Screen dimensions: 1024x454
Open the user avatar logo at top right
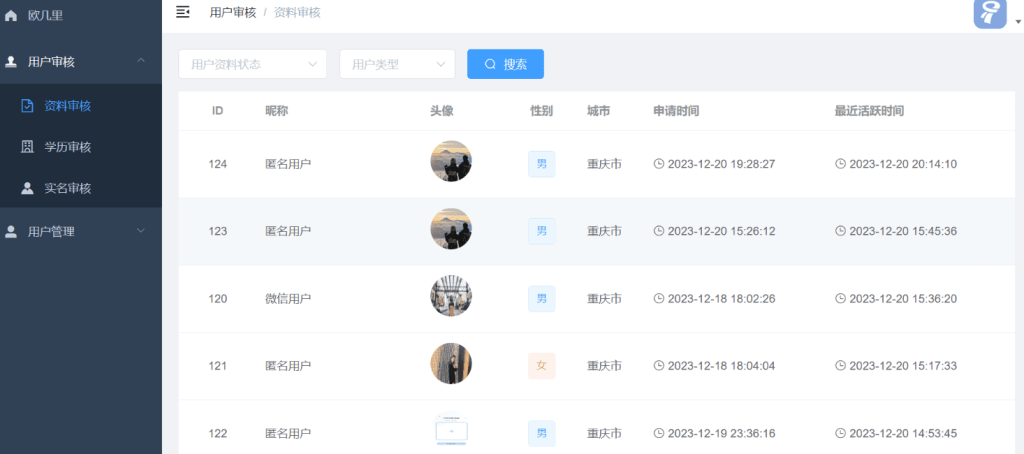[x=989, y=13]
